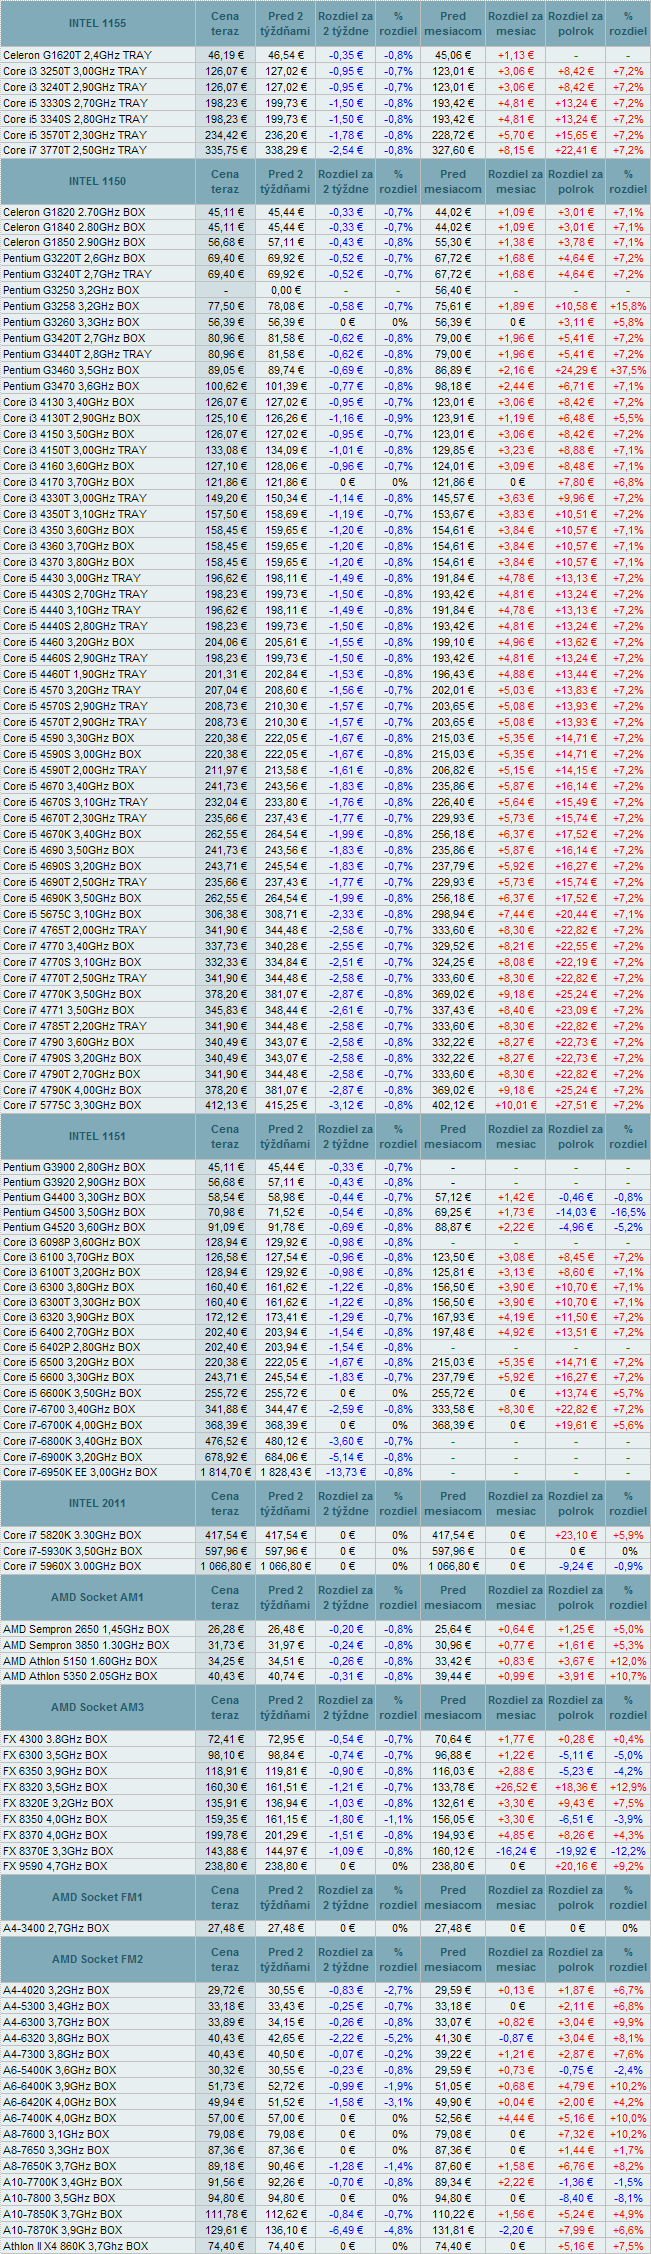Click AMD Sempron 2650 1,45GHz BOX
Screen dimensions: 651x2254
tap(86, 1629)
